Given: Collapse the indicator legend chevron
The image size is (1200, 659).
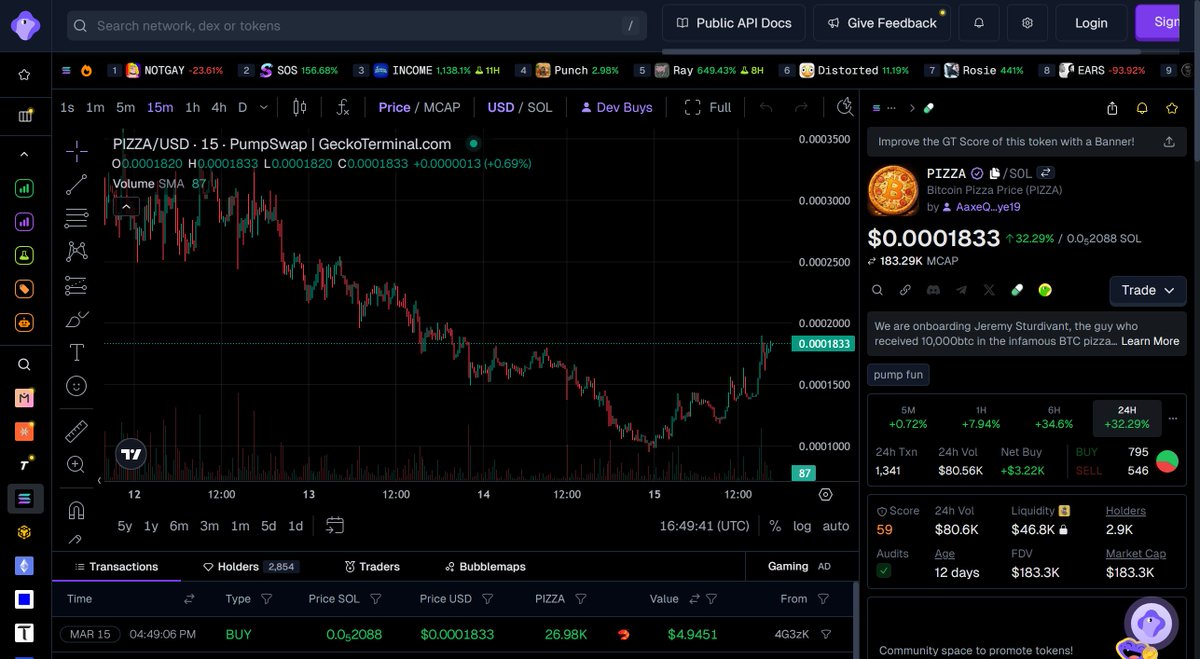Looking at the screenshot, I should pyautogui.click(x=126, y=207).
